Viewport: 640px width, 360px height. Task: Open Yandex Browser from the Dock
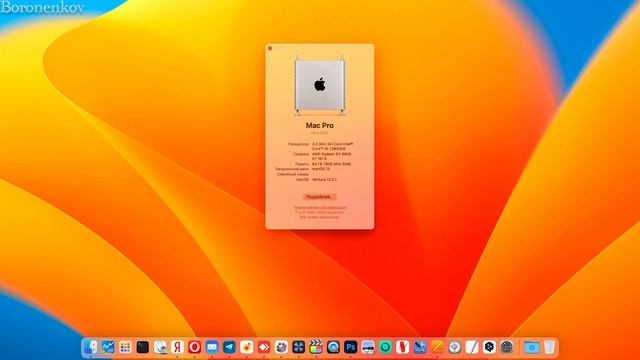coord(177,347)
